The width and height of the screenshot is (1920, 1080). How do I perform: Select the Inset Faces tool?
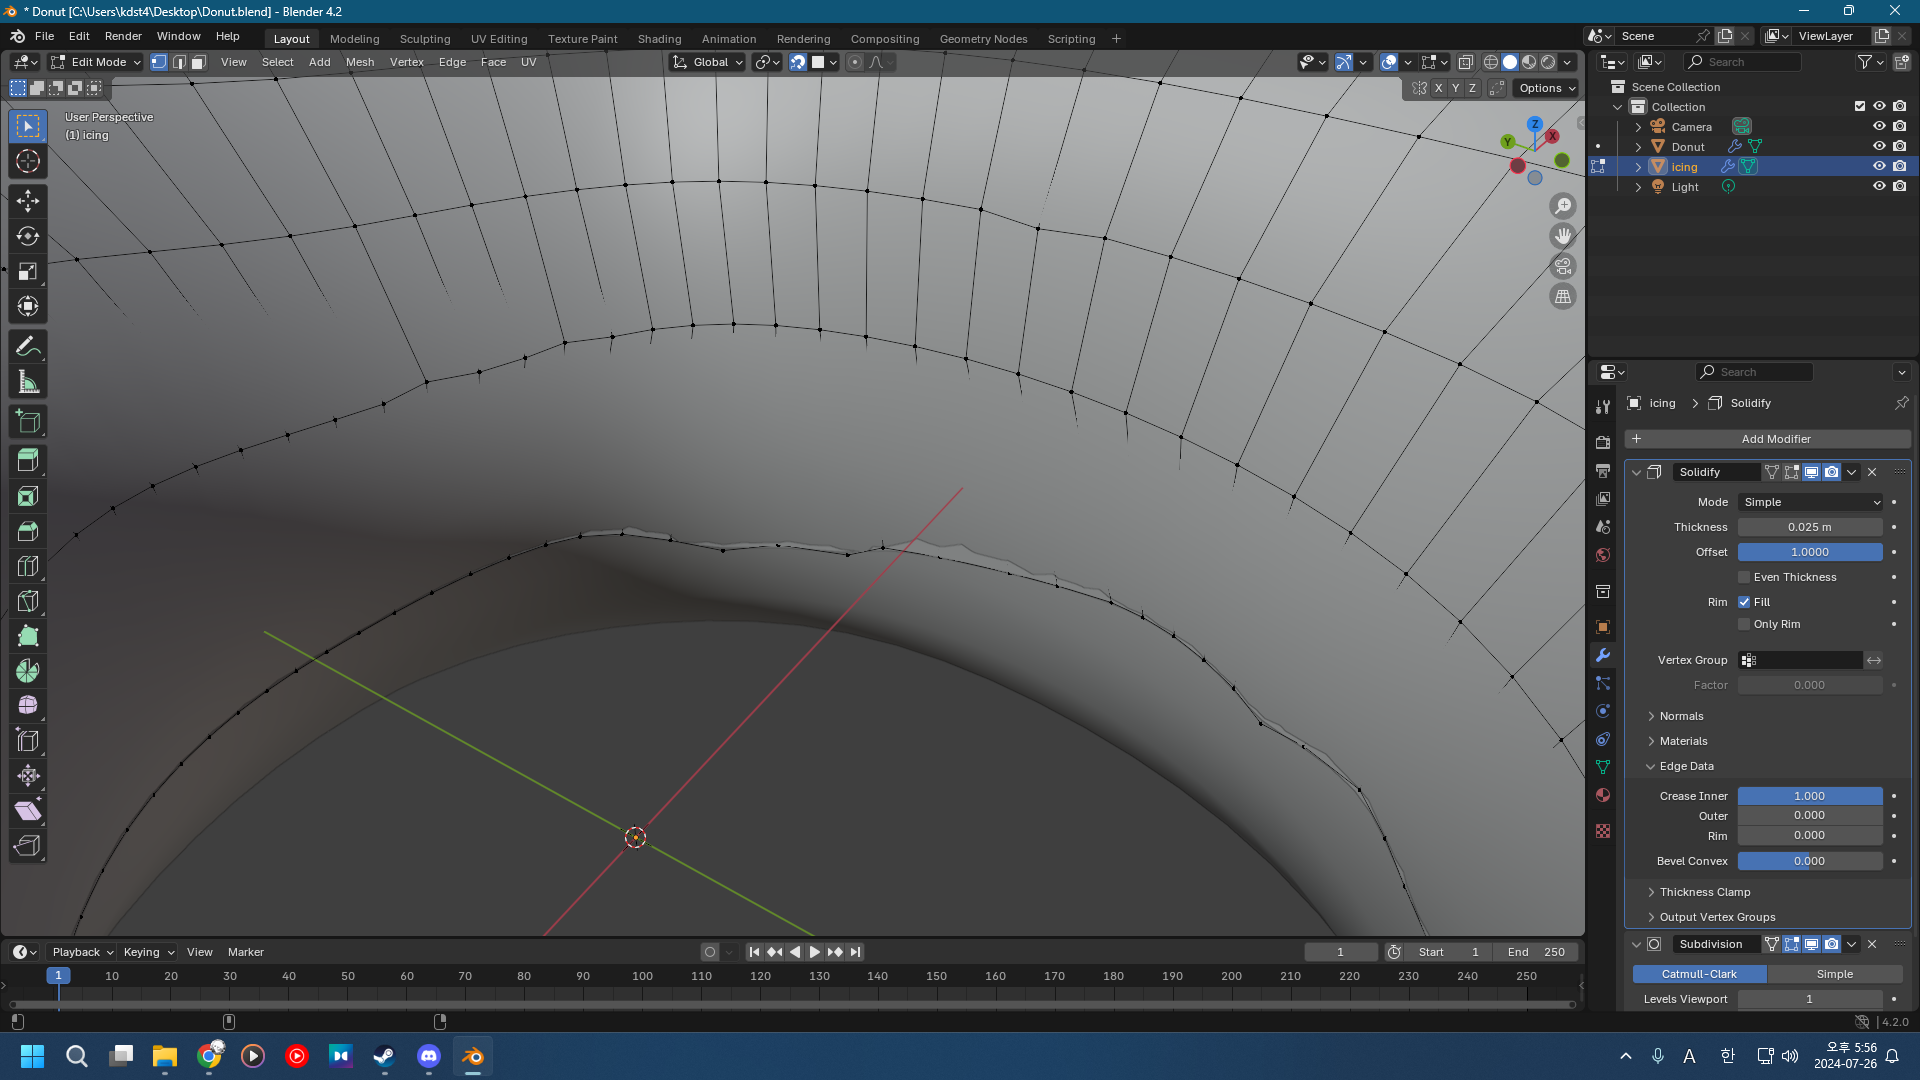pyautogui.click(x=28, y=496)
